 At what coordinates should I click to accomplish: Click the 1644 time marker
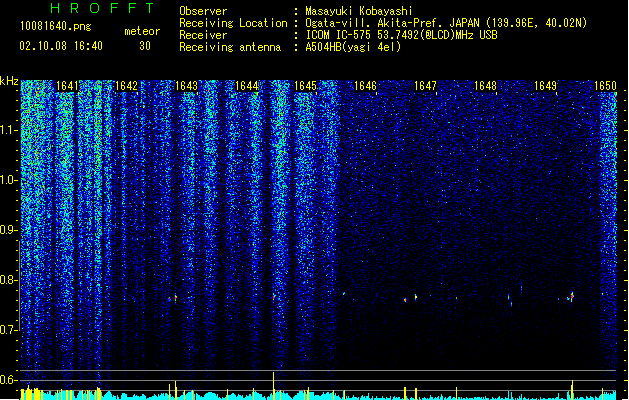tap(246, 86)
